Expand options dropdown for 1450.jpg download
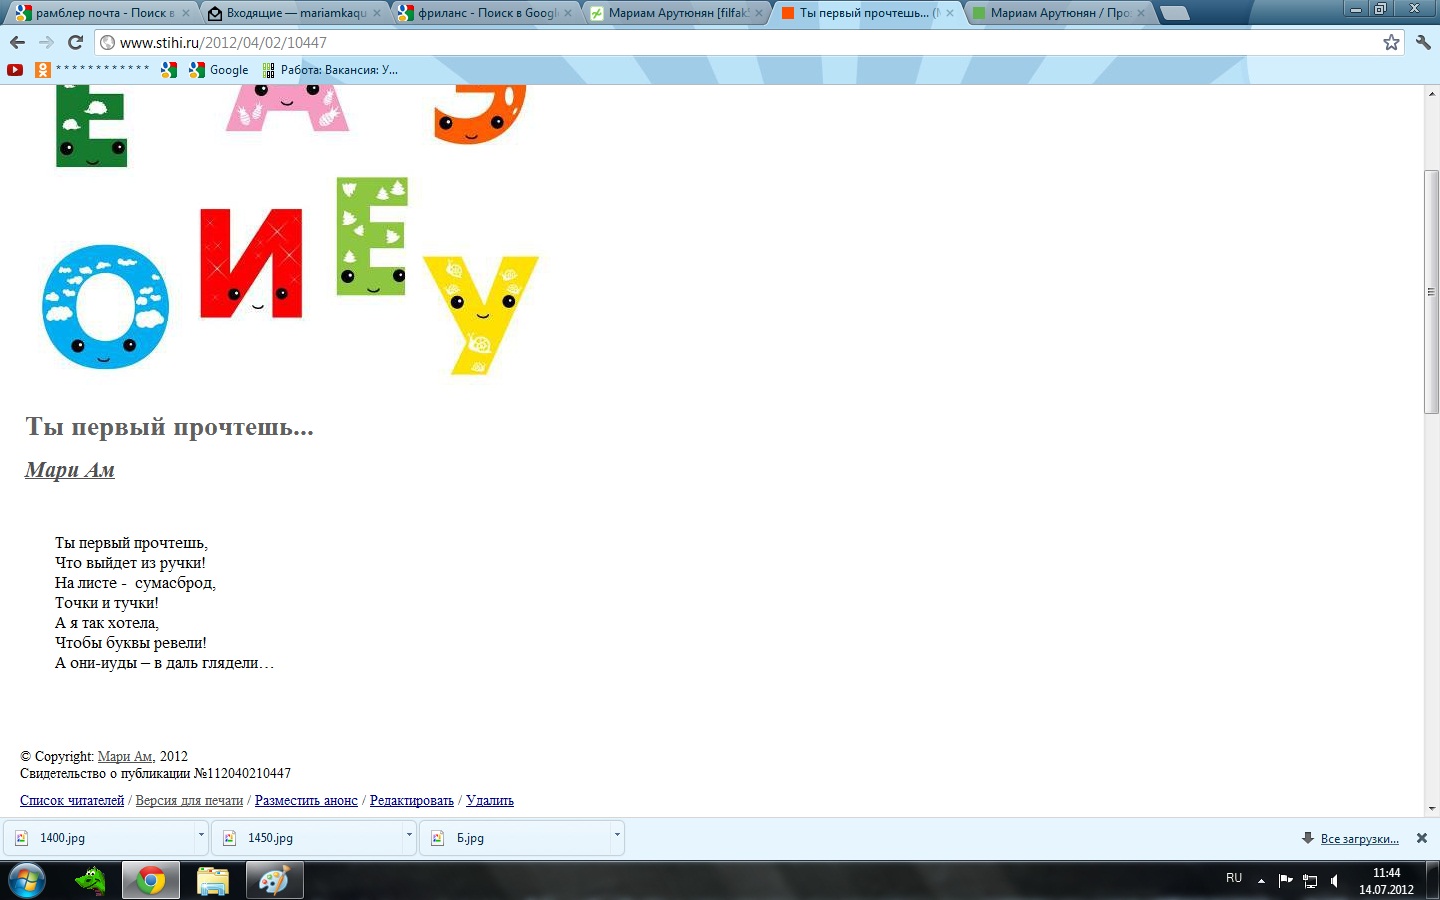The height and width of the screenshot is (900, 1440). click(x=409, y=835)
